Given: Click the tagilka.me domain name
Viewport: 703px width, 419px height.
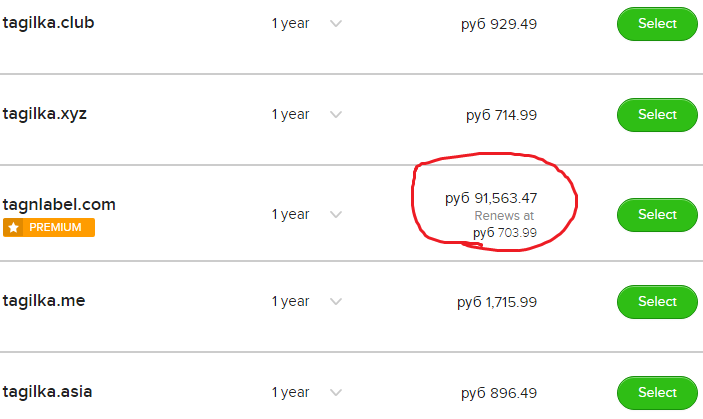Looking at the screenshot, I should pos(44,301).
